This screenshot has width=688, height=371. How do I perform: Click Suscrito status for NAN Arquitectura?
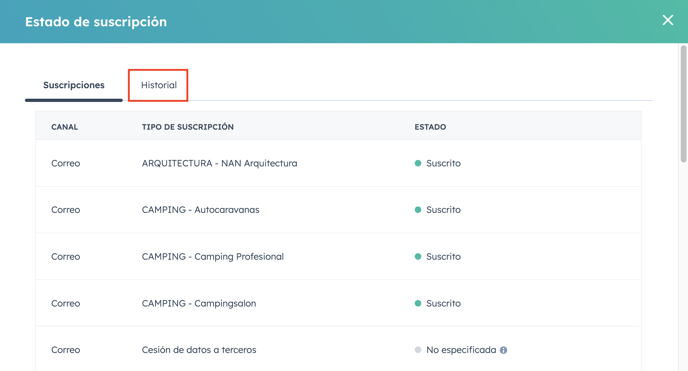[443, 163]
